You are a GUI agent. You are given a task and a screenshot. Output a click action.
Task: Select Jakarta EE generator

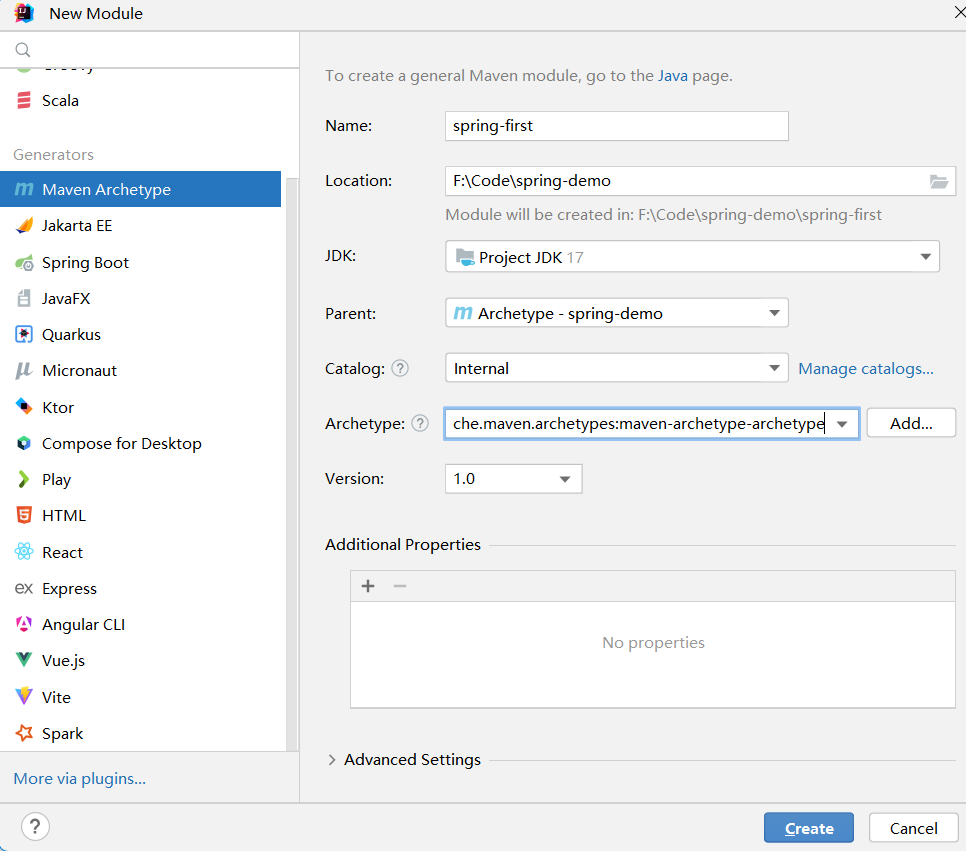[140, 226]
